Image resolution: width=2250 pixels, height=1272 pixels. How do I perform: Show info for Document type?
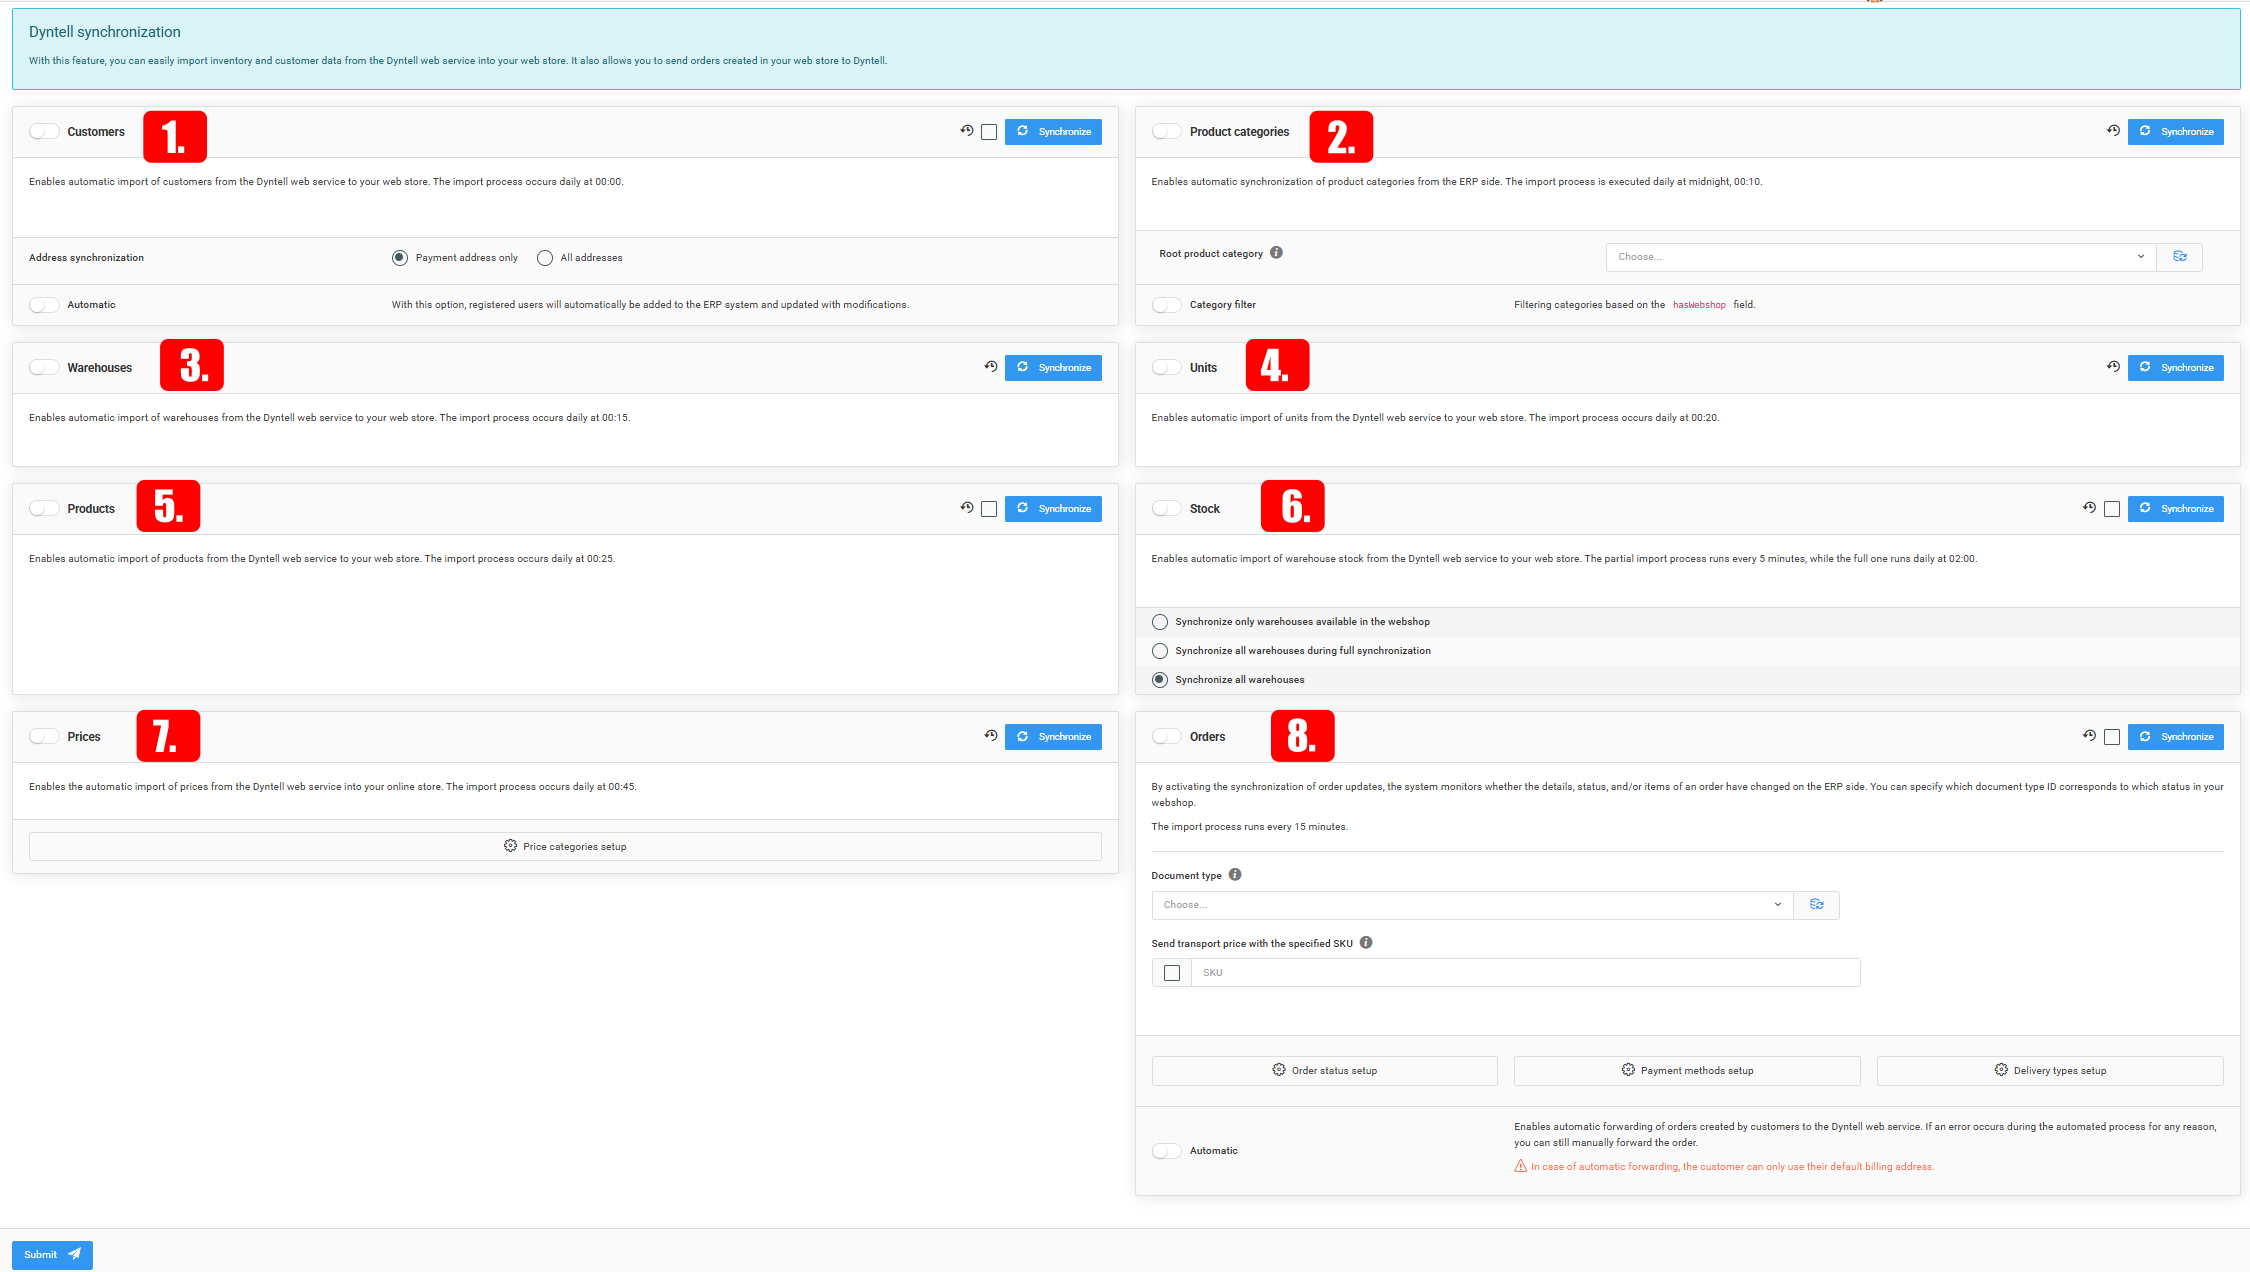coord(1235,875)
